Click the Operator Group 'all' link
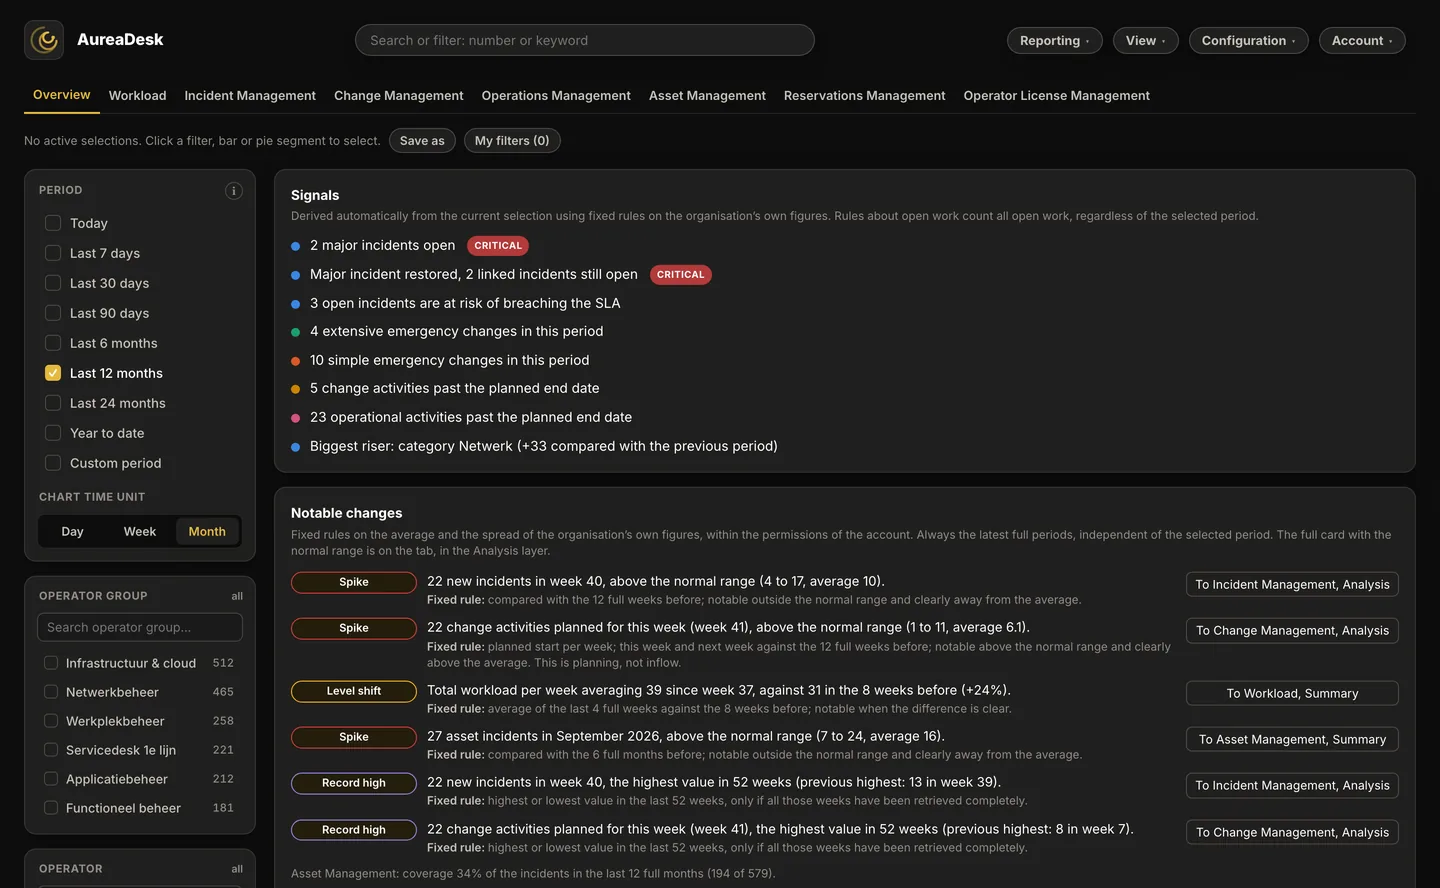 pos(237,596)
